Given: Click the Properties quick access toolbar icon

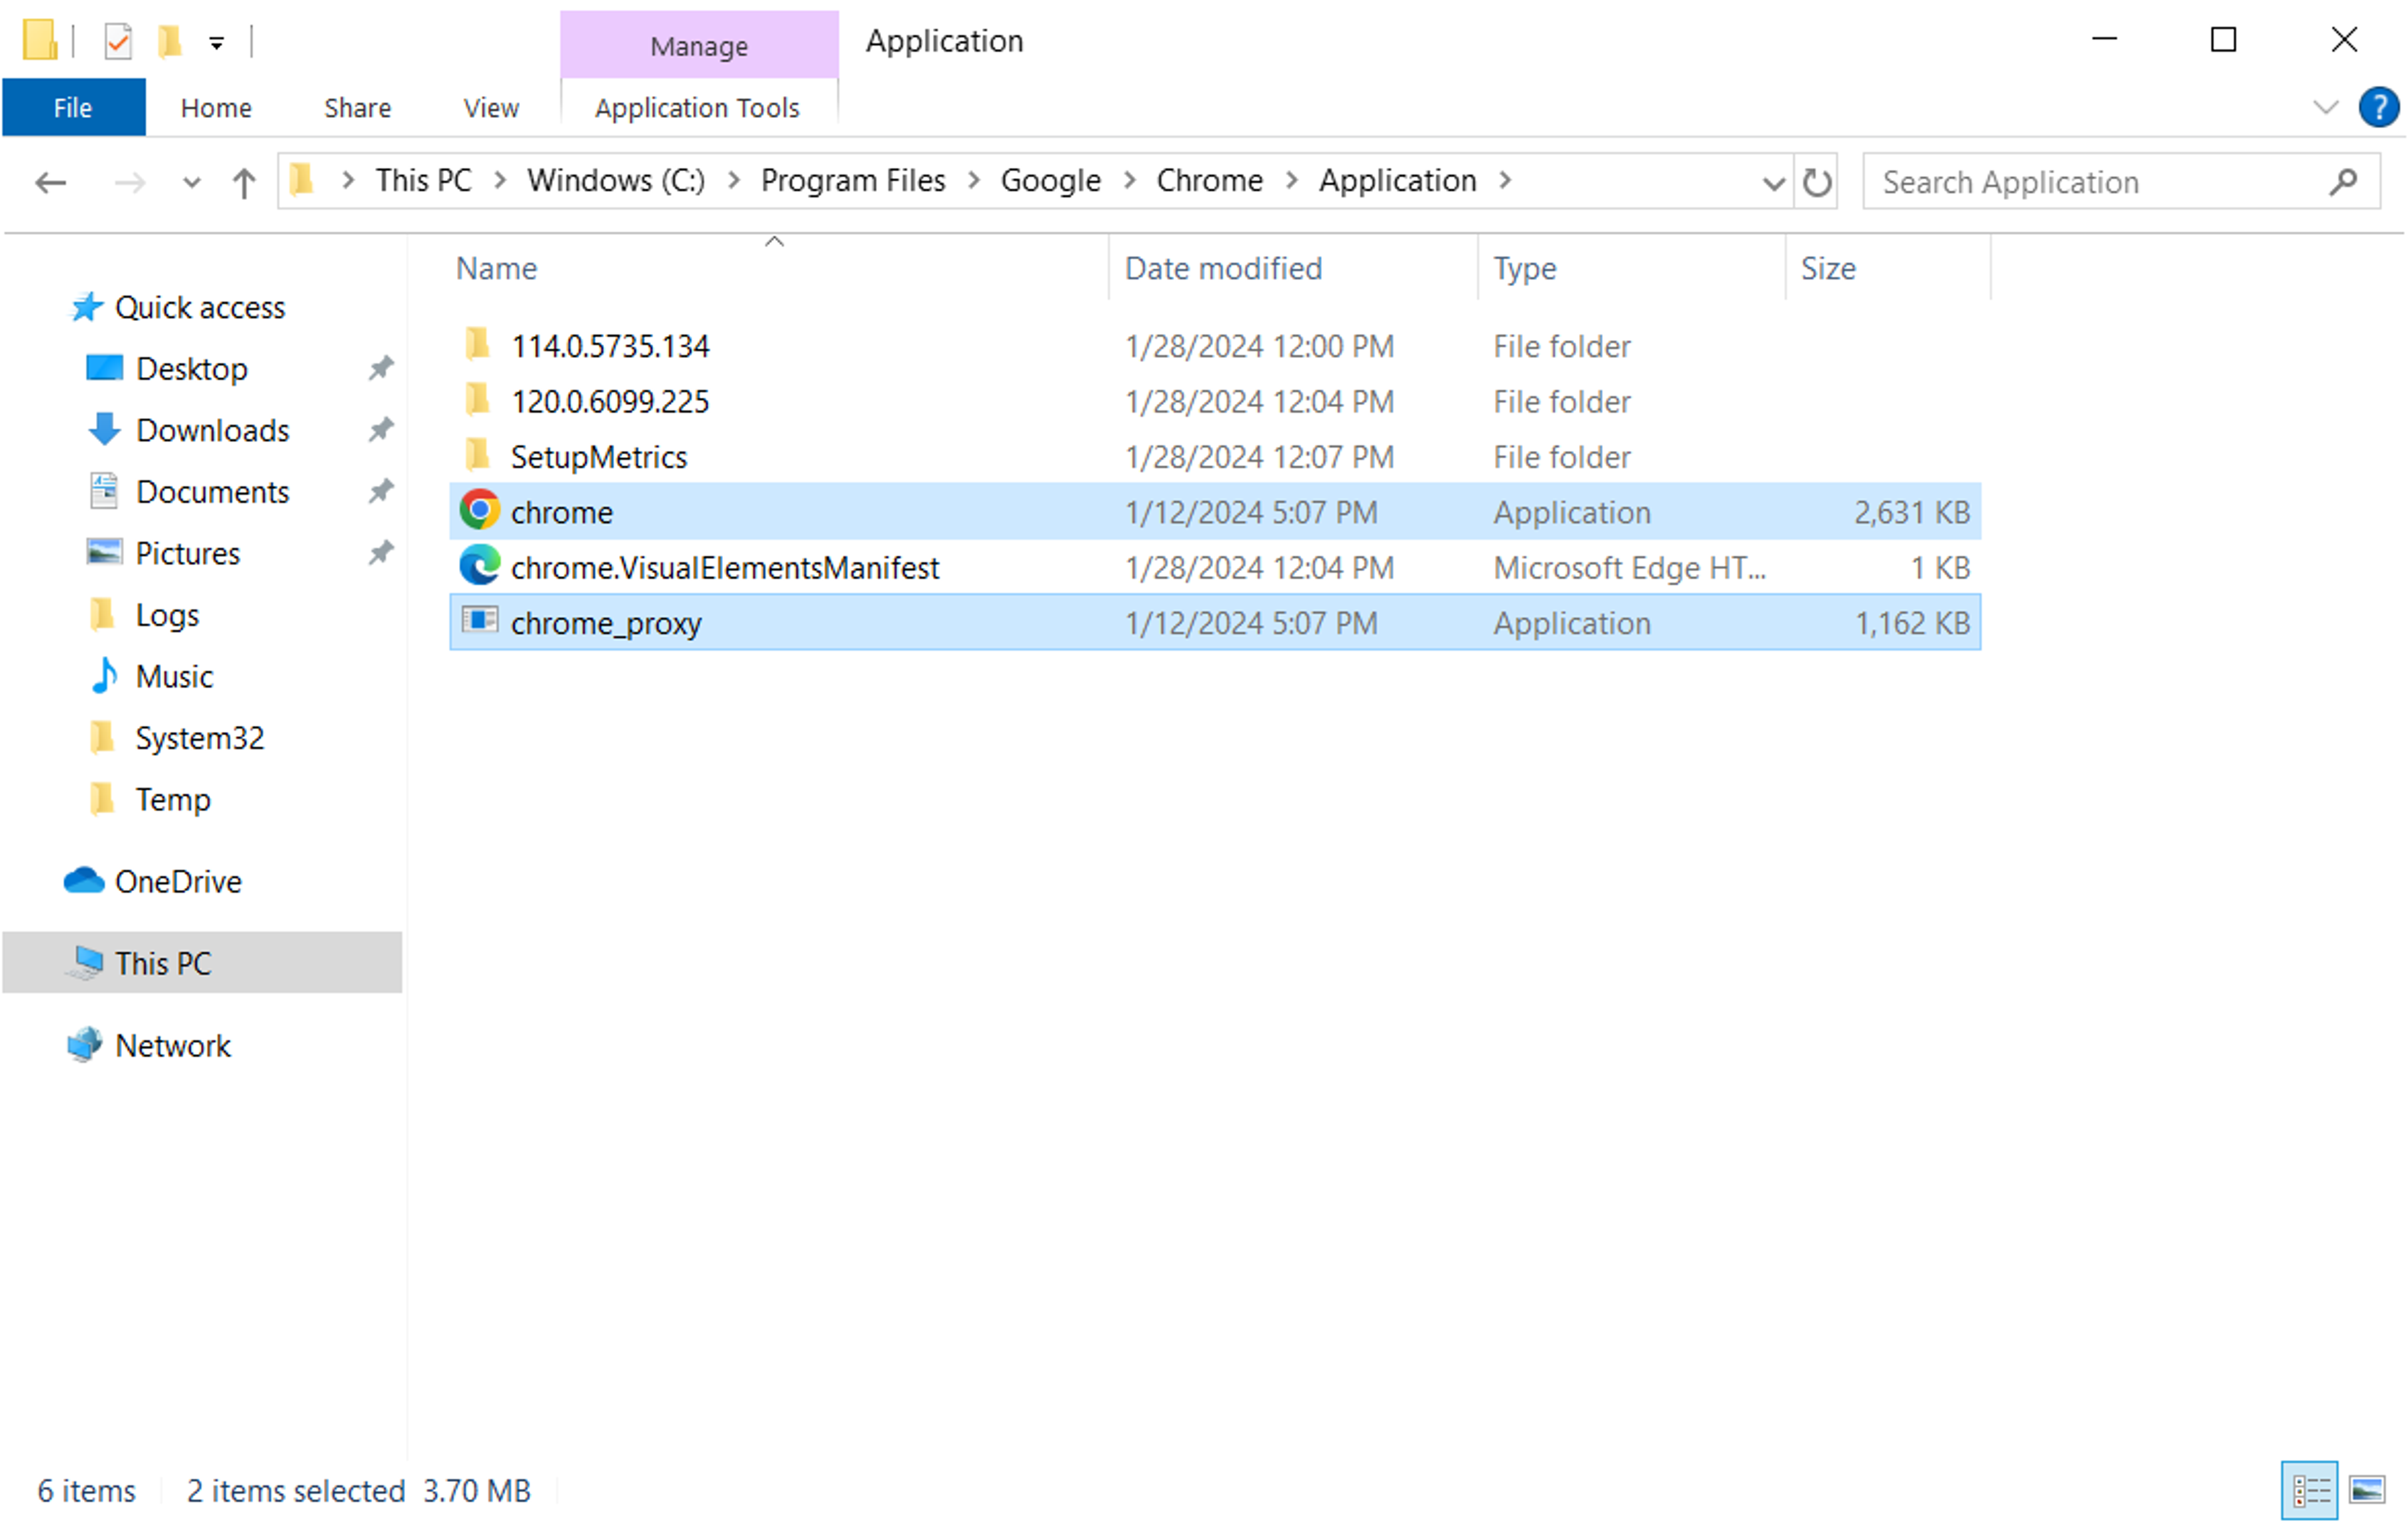Looking at the screenshot, I should (118, 41).
